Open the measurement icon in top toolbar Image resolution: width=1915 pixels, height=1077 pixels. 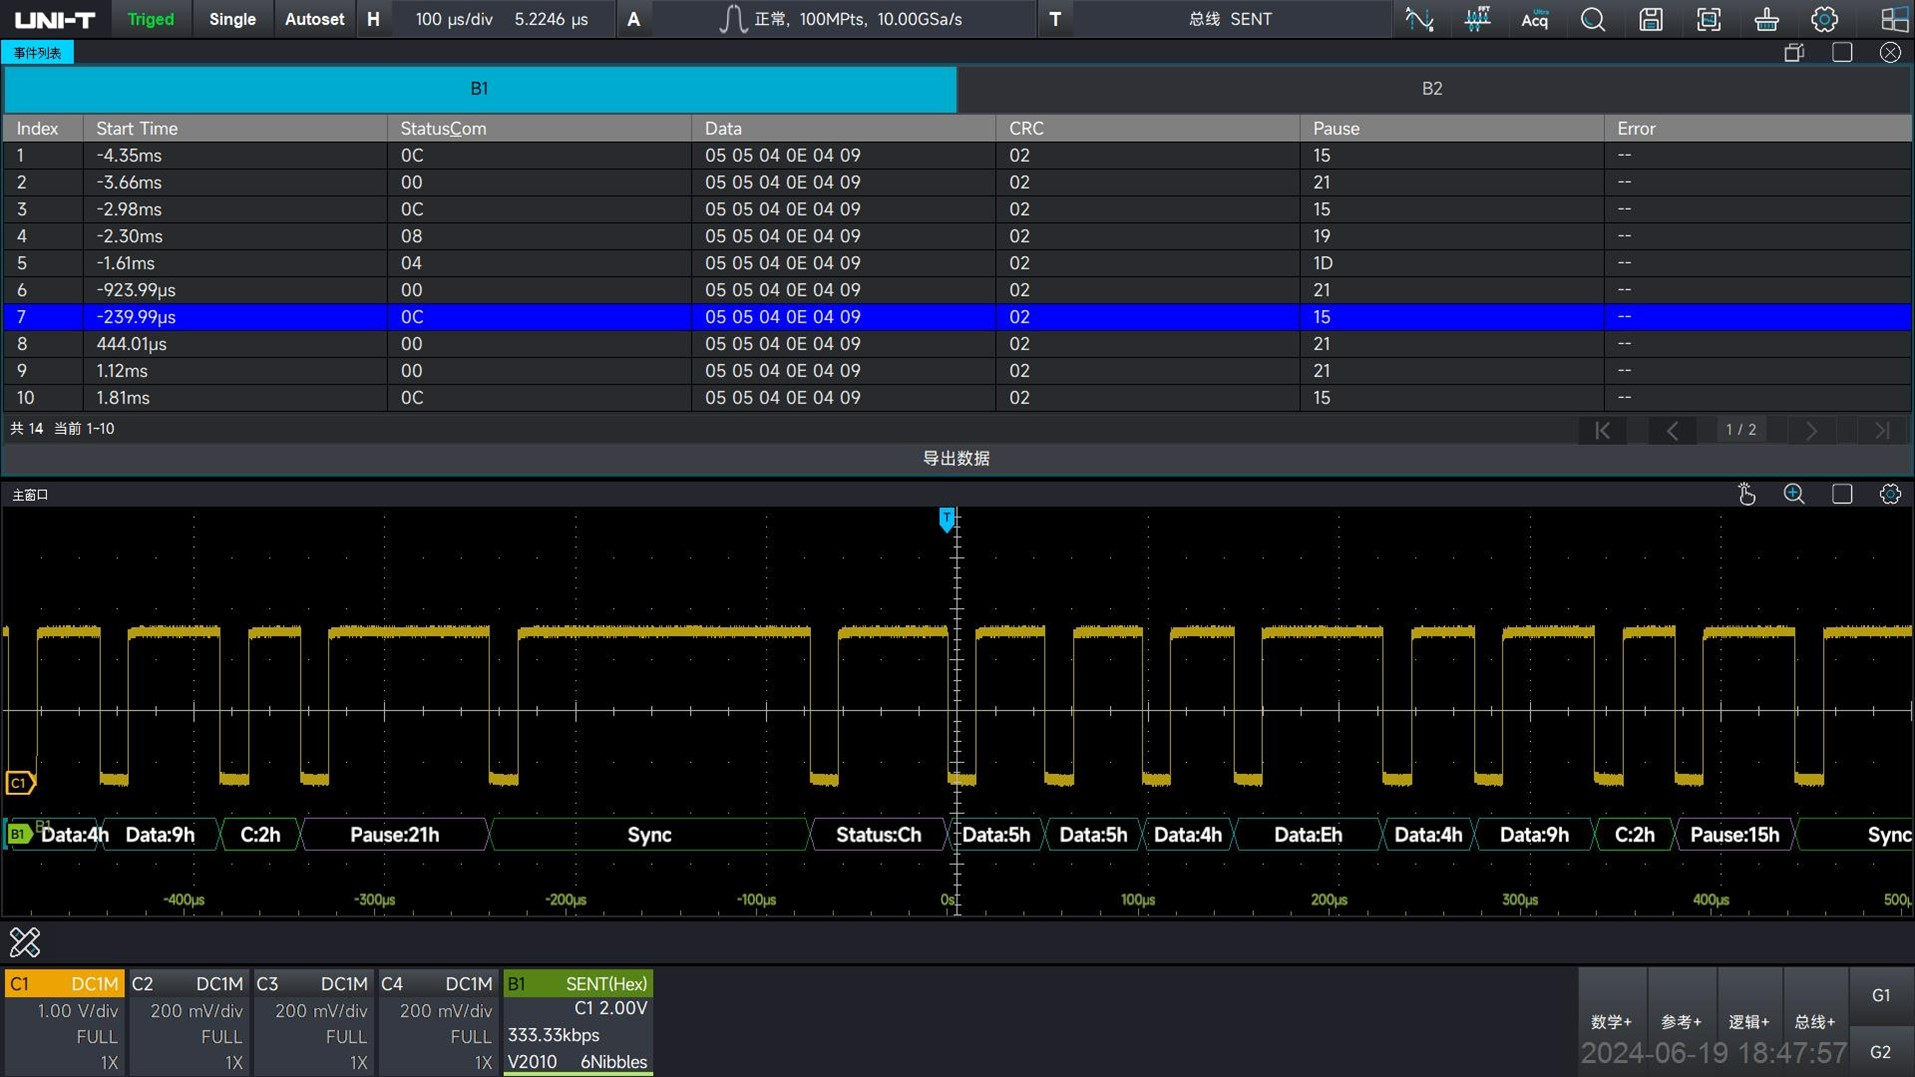pos(1419,19)
